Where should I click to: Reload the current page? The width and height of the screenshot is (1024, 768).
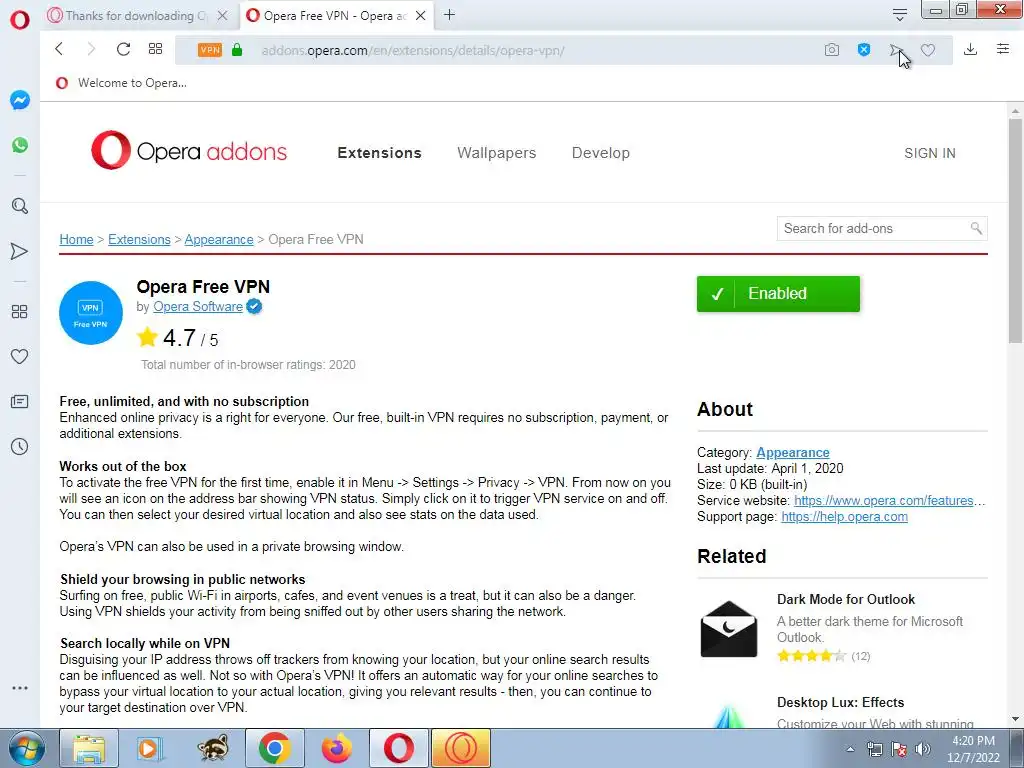[123, 49]
